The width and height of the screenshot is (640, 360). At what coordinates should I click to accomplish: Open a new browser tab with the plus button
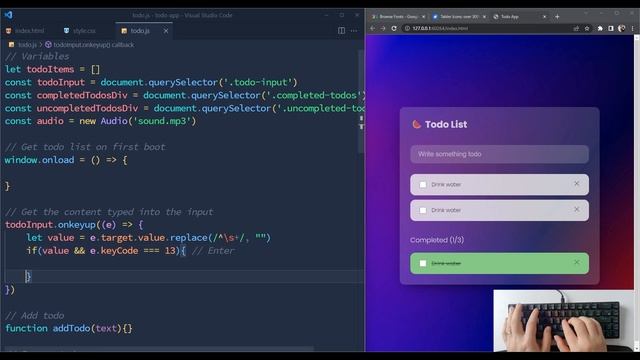tap(557, 17)
